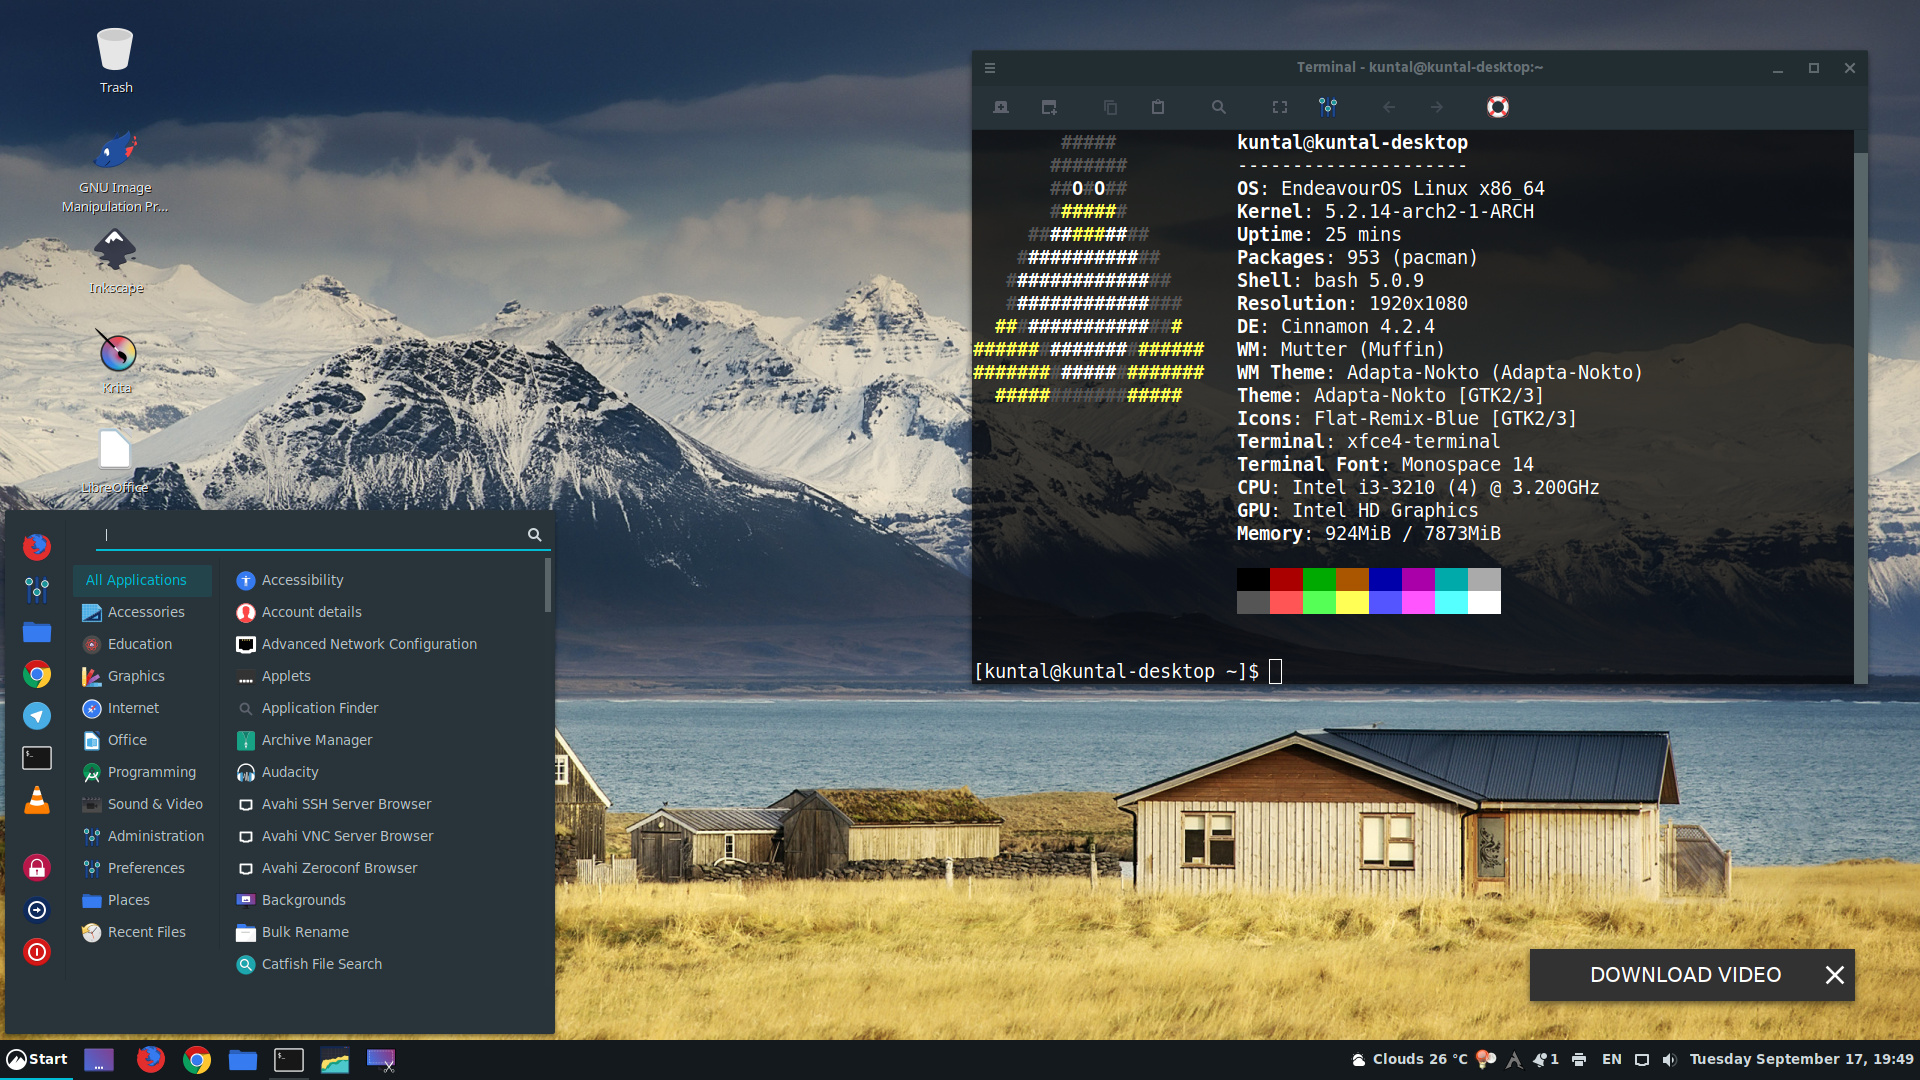The height and width of the screenshot is (1080, 1920).
Task: Select Inkscape desktop icon
Action: pos(115,262)
